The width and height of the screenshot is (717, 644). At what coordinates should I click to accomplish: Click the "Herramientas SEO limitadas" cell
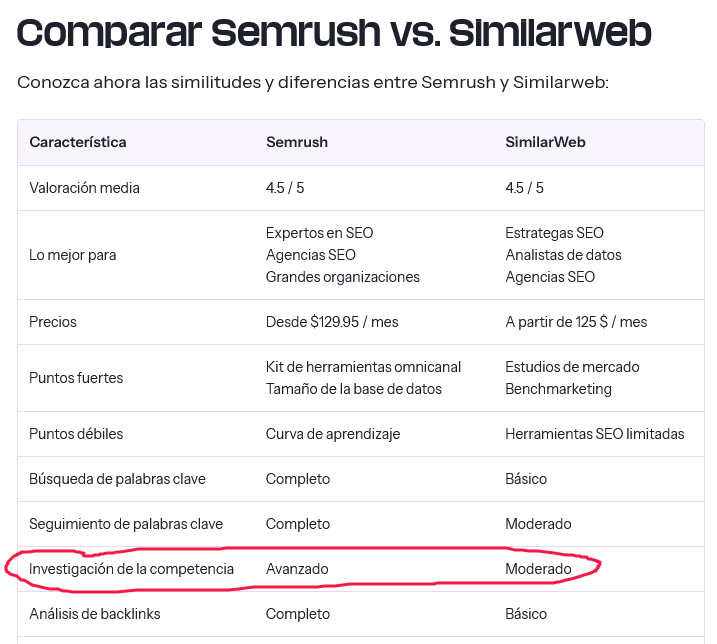coord(595,434)
